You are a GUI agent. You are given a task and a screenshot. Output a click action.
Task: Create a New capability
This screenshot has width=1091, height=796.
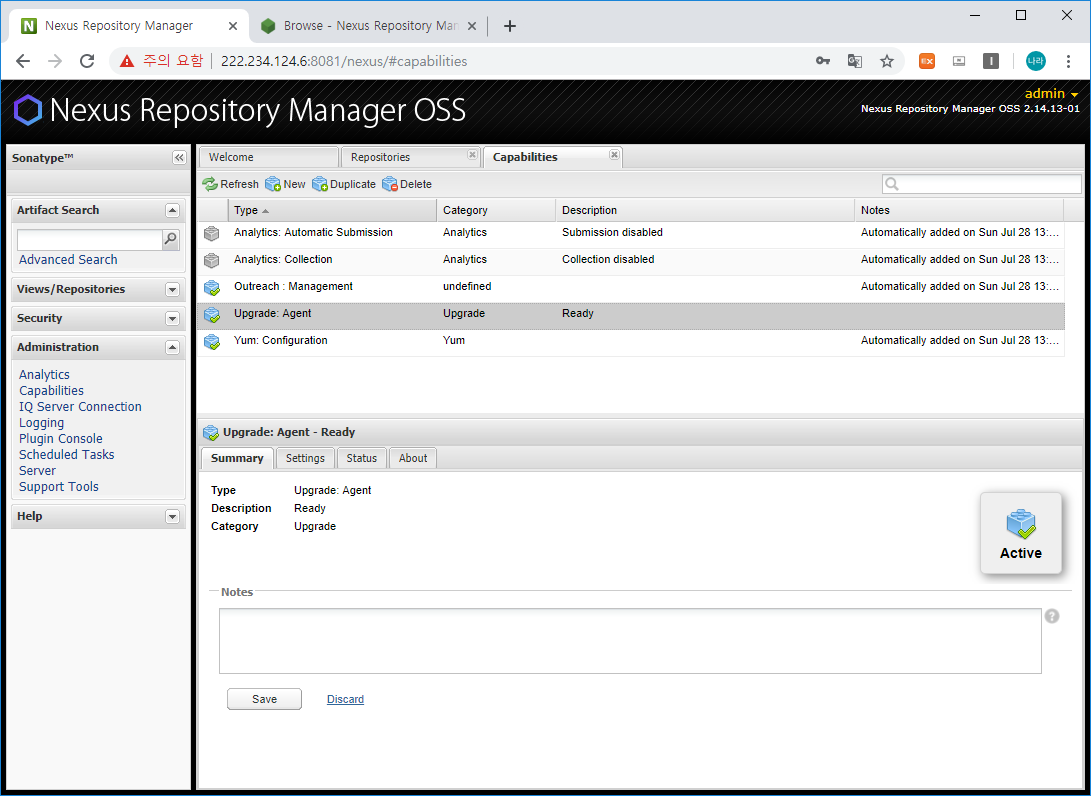point(285,184)
